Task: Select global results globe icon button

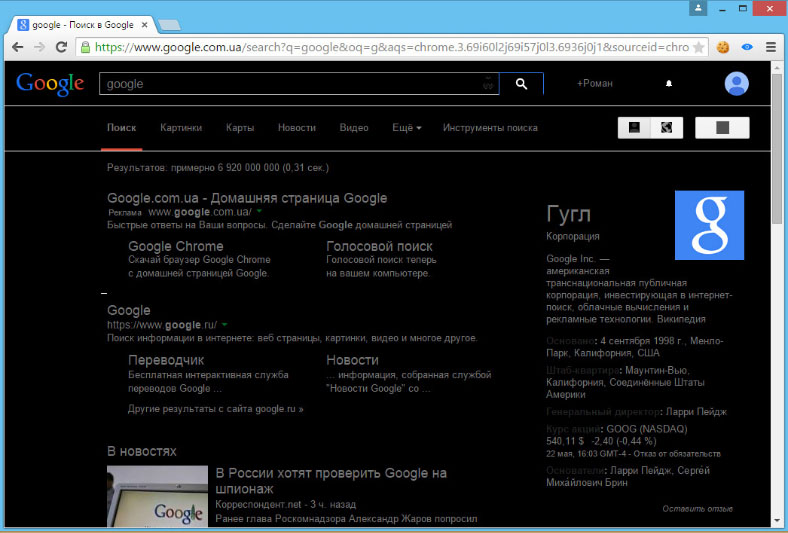Action: click(x=667, y=128)
